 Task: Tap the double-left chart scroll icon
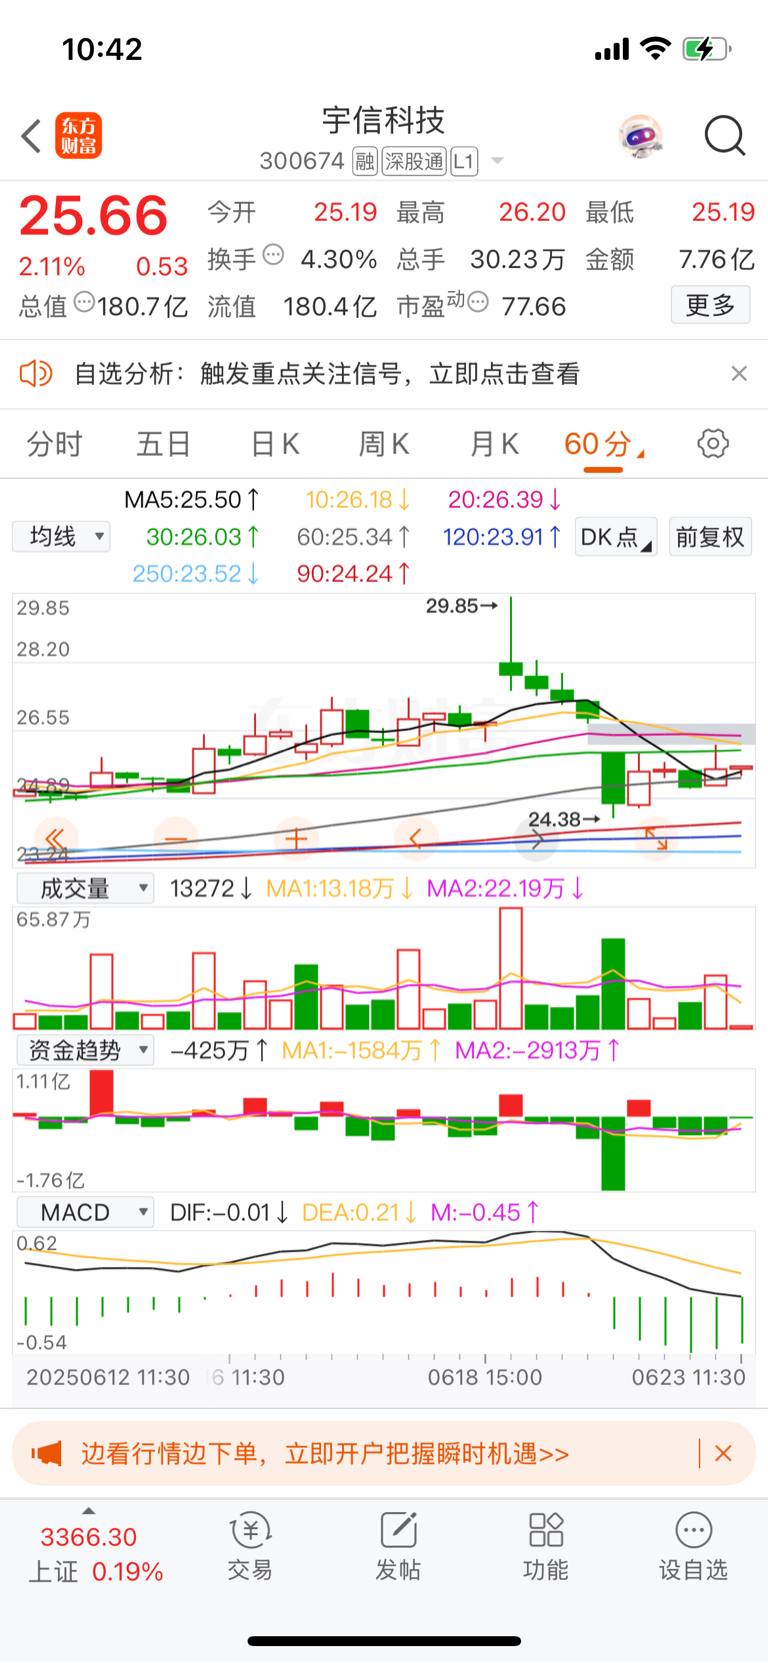(55, 838)
